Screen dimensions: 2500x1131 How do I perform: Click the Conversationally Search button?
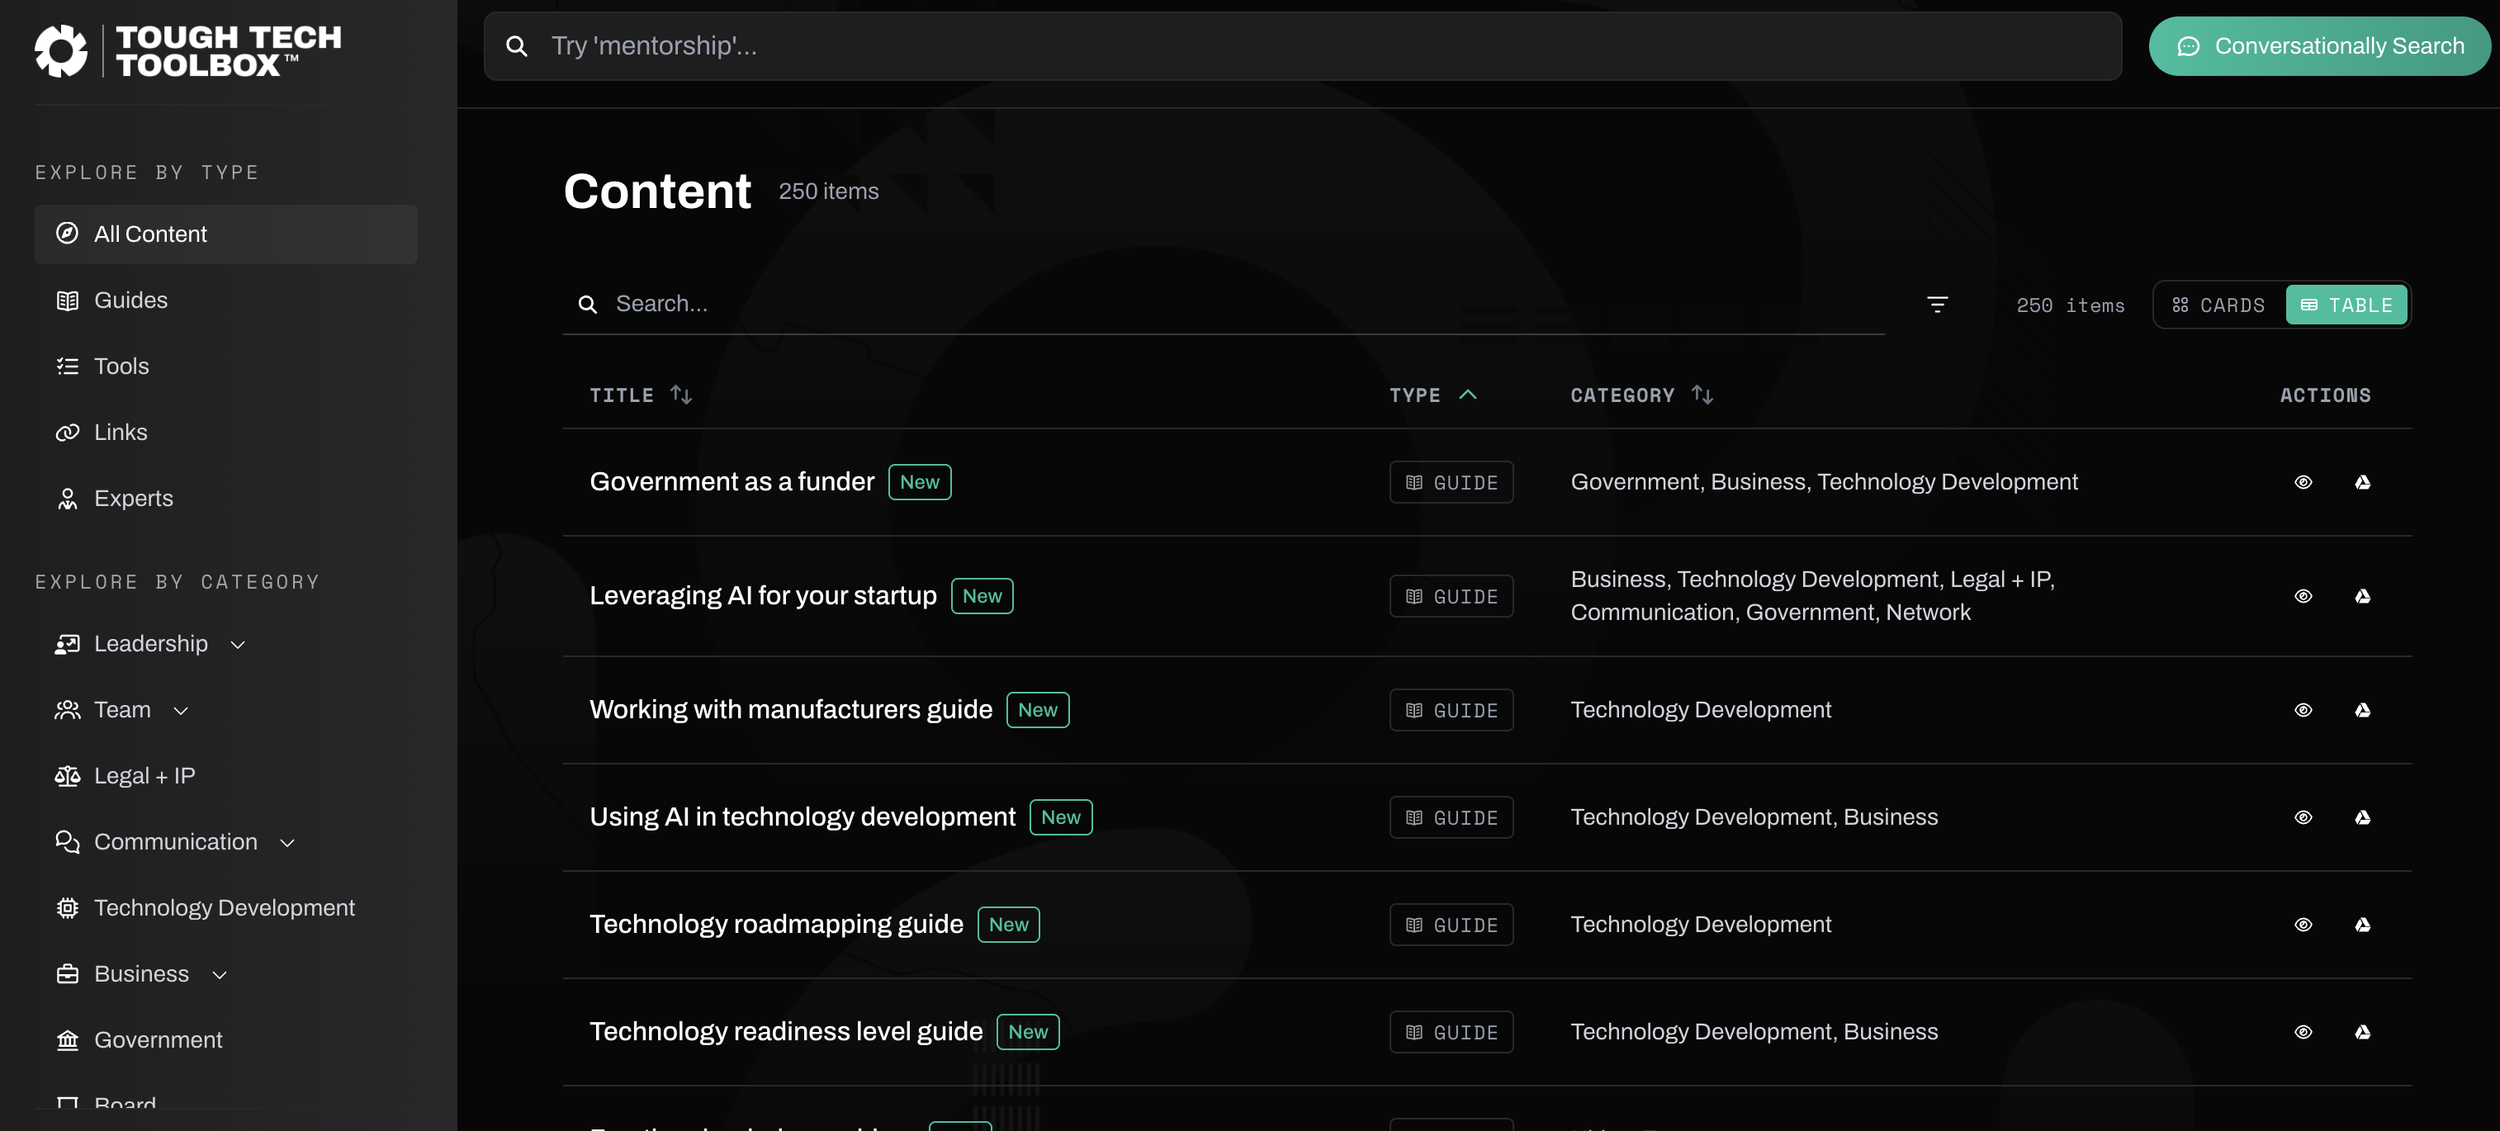pos(2319,46)
